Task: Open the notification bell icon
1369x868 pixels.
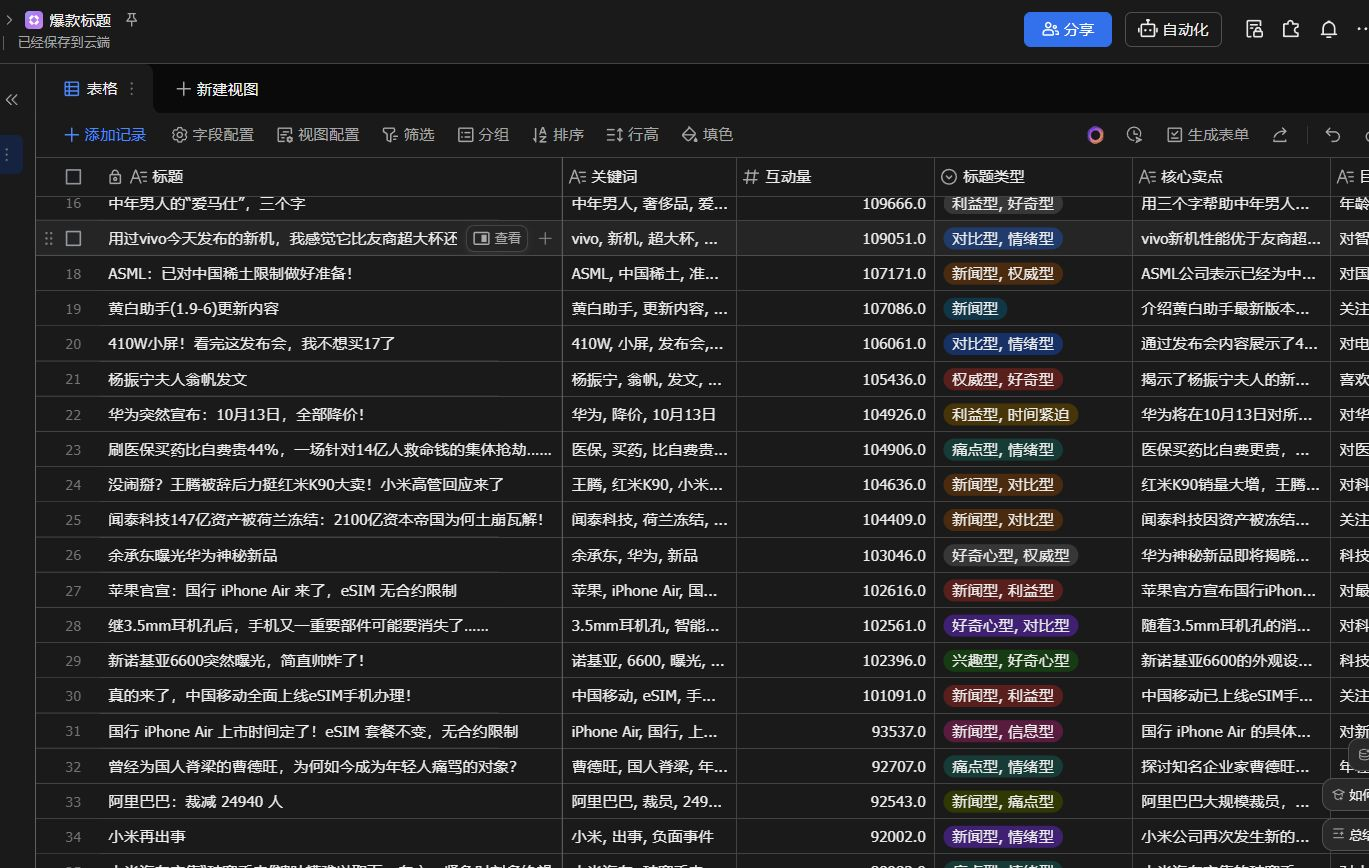Action: point(1329,29)
